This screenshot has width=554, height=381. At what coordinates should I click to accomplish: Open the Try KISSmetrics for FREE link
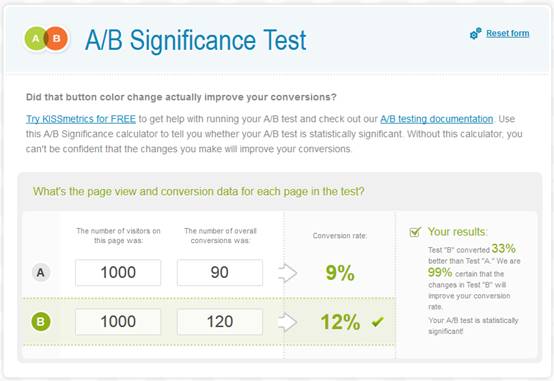(x=81, y=119)
